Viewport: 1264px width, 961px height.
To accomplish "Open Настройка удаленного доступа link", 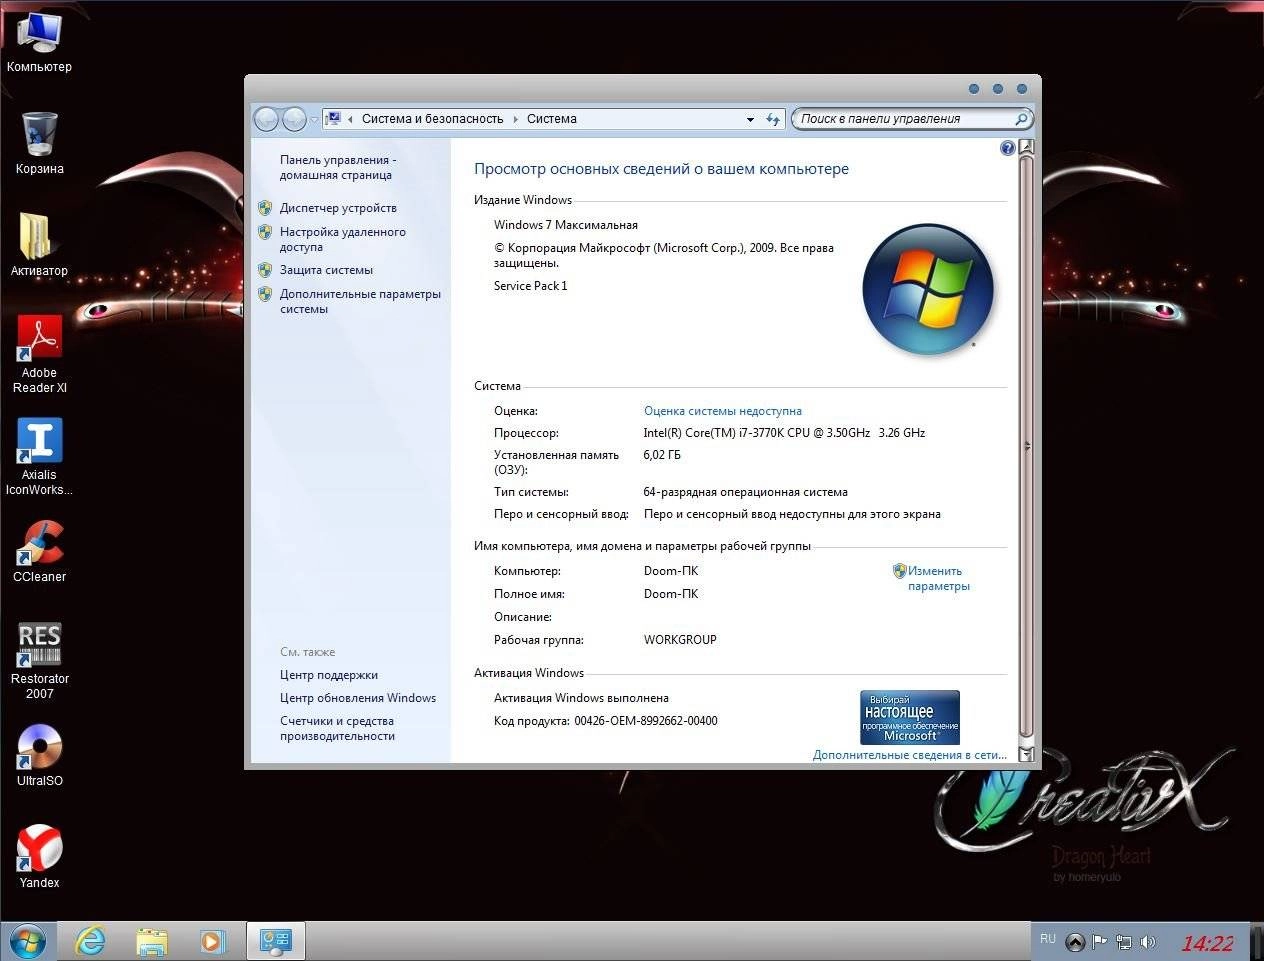I will [343, 239].
